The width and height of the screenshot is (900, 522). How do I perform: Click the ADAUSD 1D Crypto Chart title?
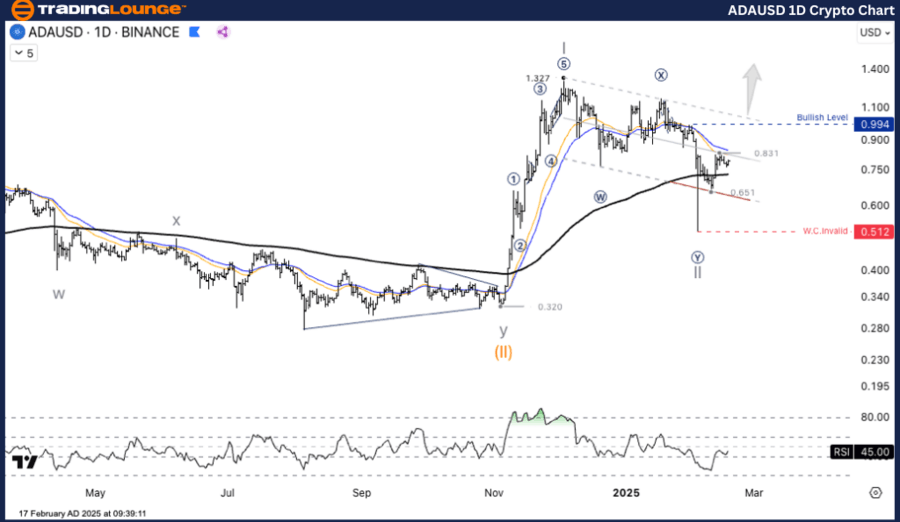pos(810,10)
